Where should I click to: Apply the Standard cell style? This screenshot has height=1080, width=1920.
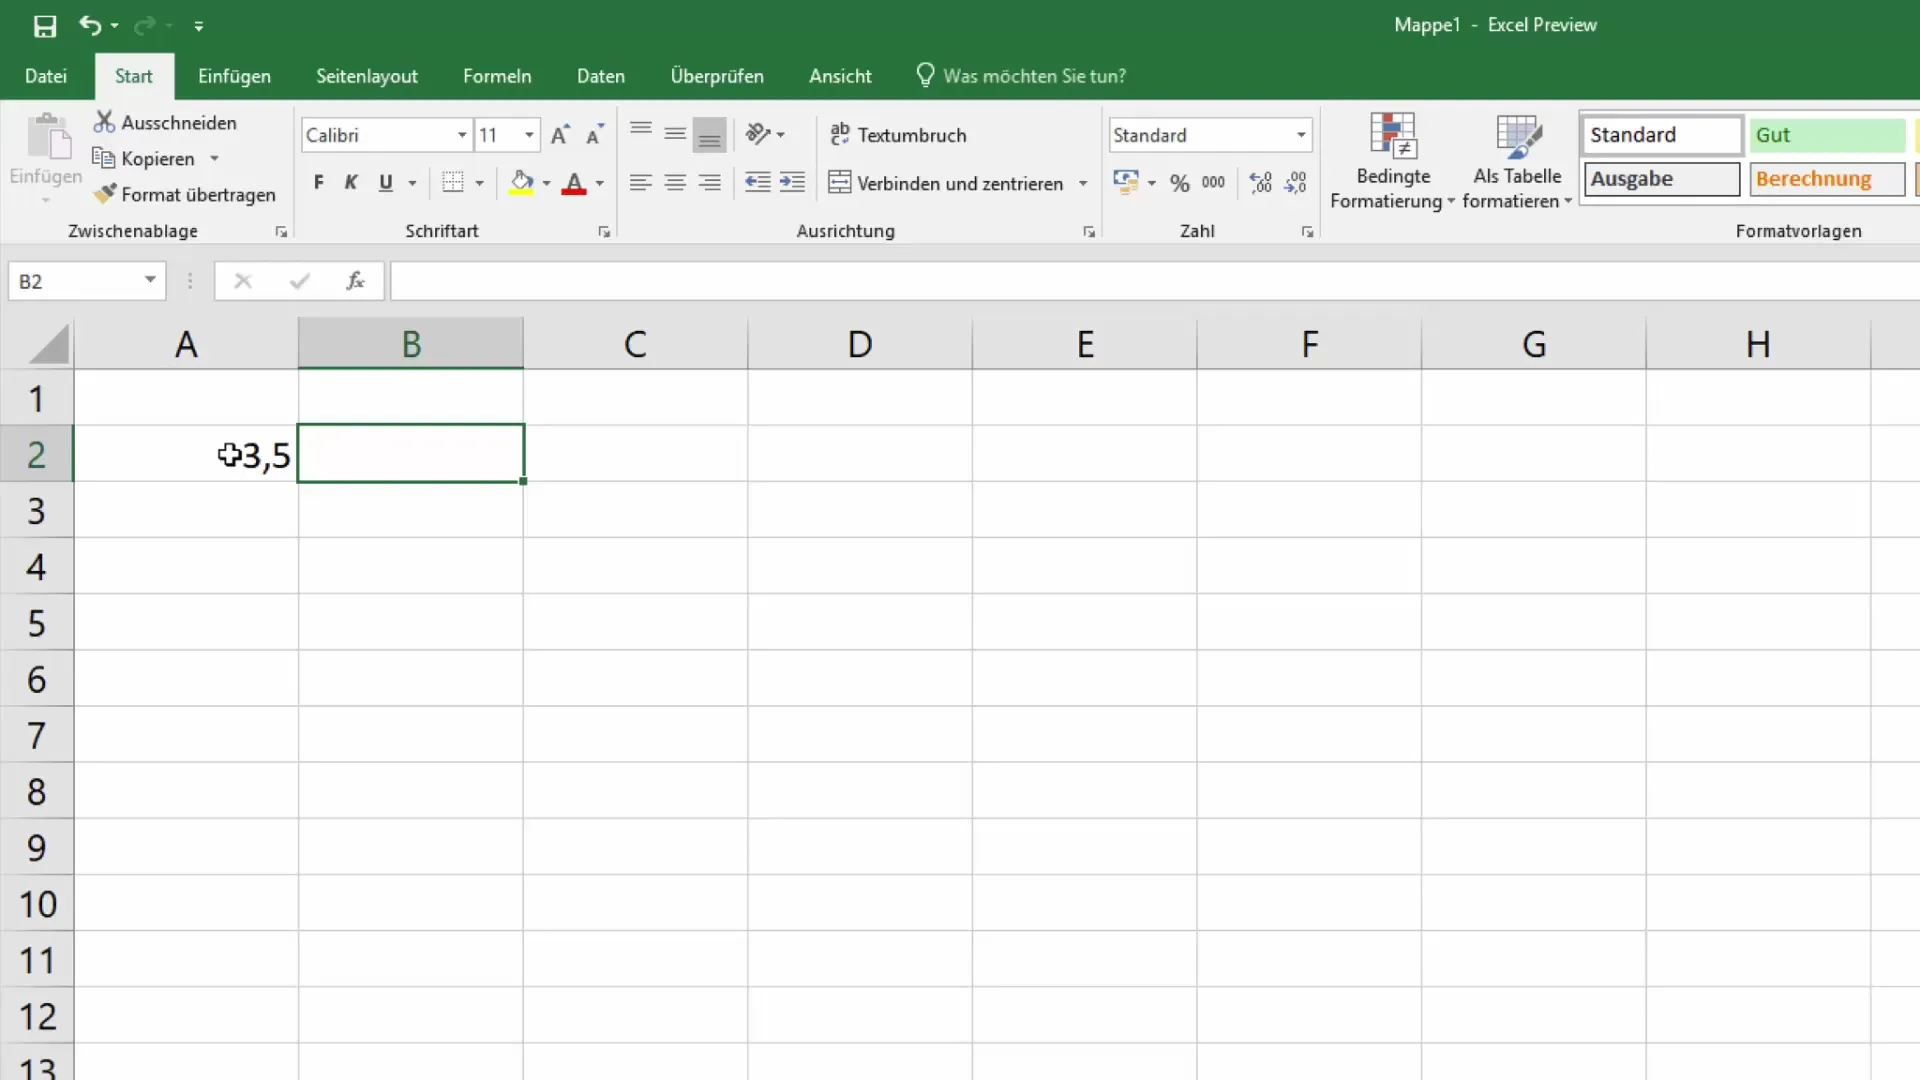point(1662,135)
